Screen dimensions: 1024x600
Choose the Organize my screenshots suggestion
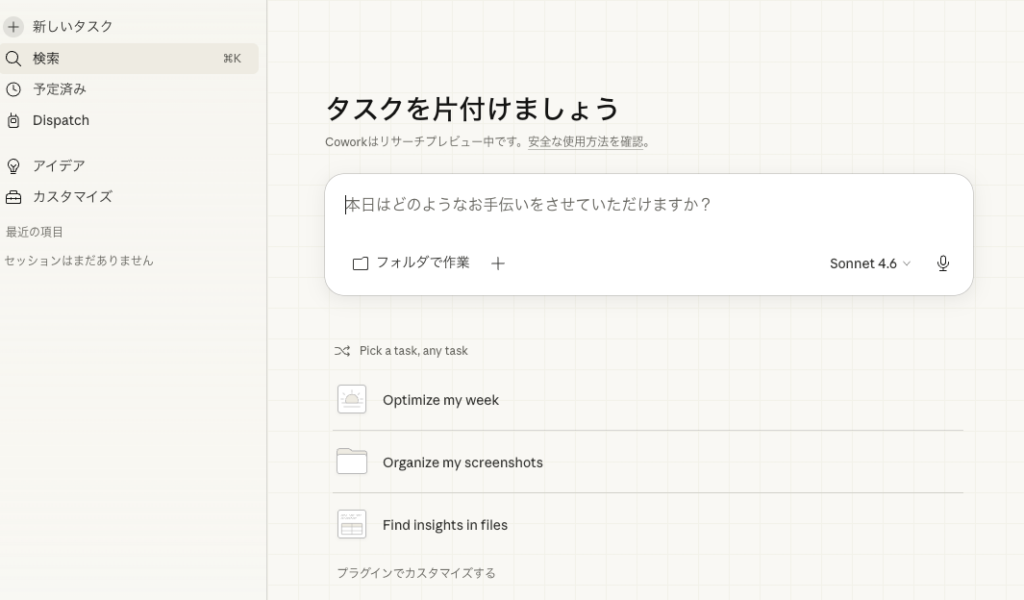click(462, 463)
